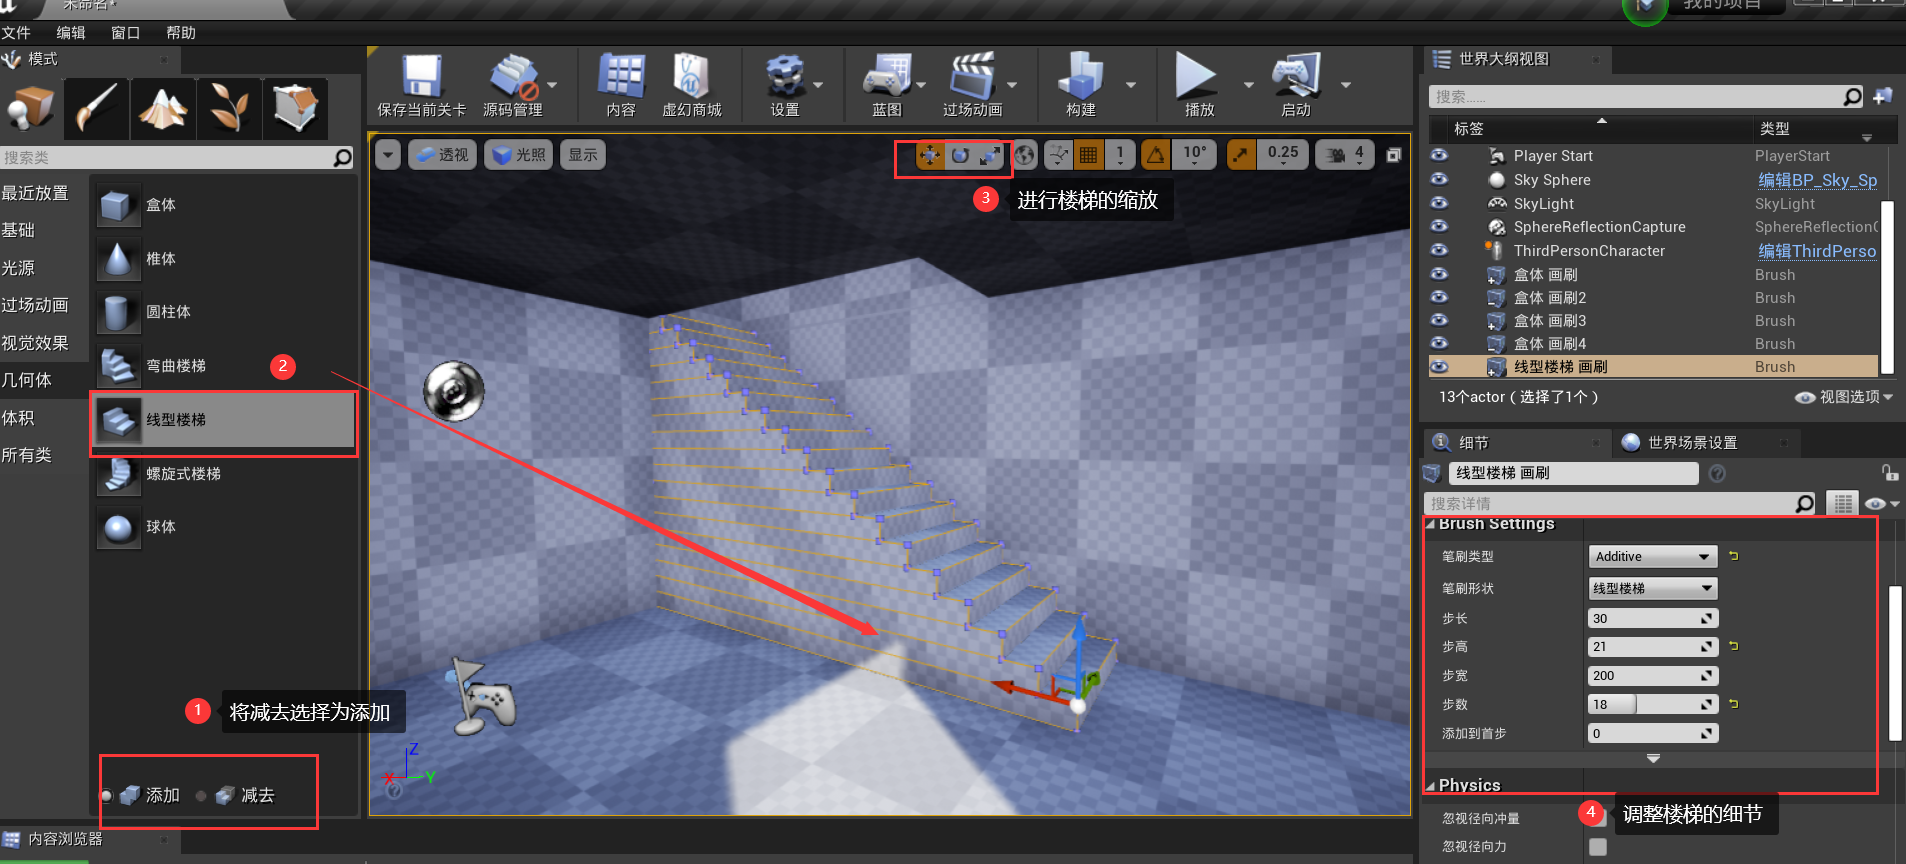Expand advanced Brush Settings arrow
This screenshot has width=1906, height=864.
tap(1653, 759)
